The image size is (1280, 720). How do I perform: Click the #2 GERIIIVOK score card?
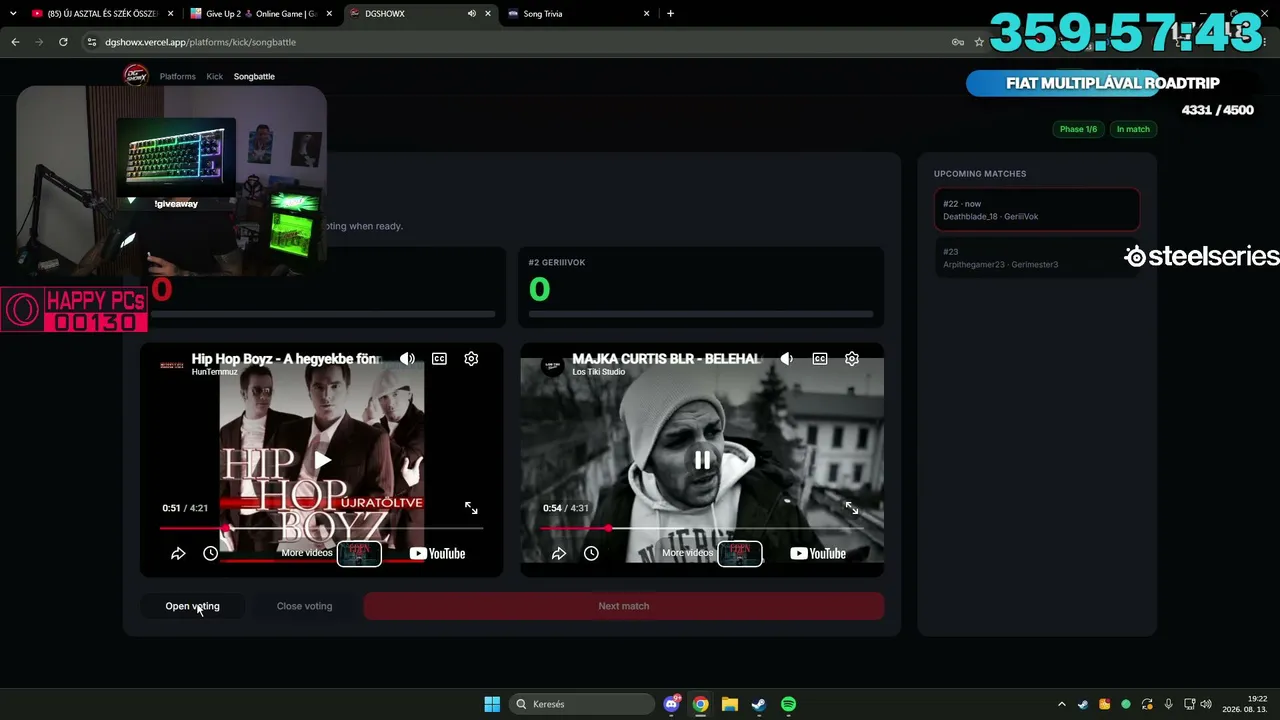click(701, 287)
